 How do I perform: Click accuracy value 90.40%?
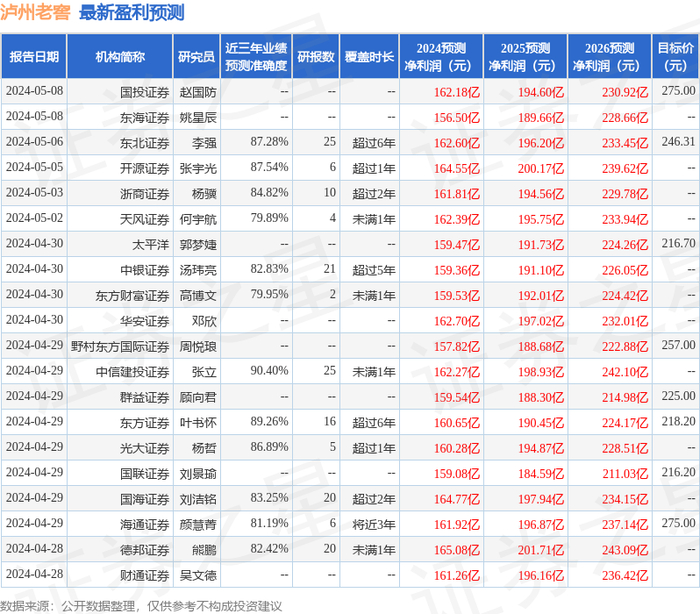269,371
